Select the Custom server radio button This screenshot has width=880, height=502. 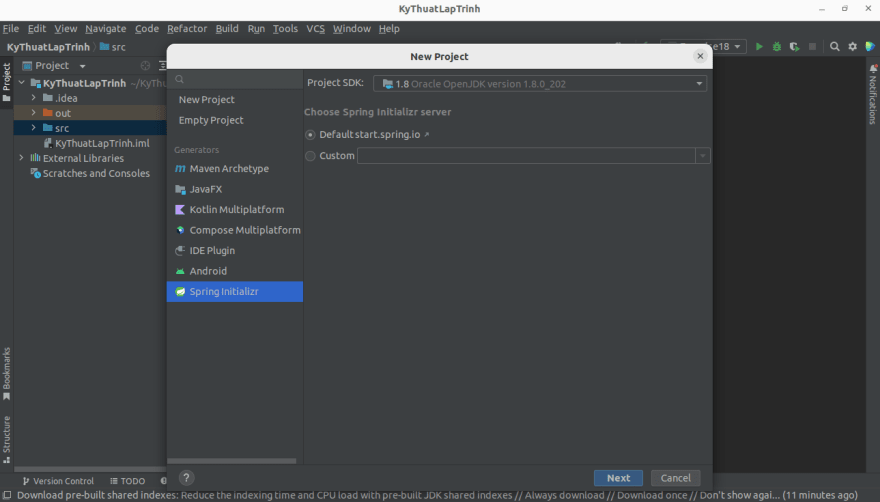pos(310,156)
